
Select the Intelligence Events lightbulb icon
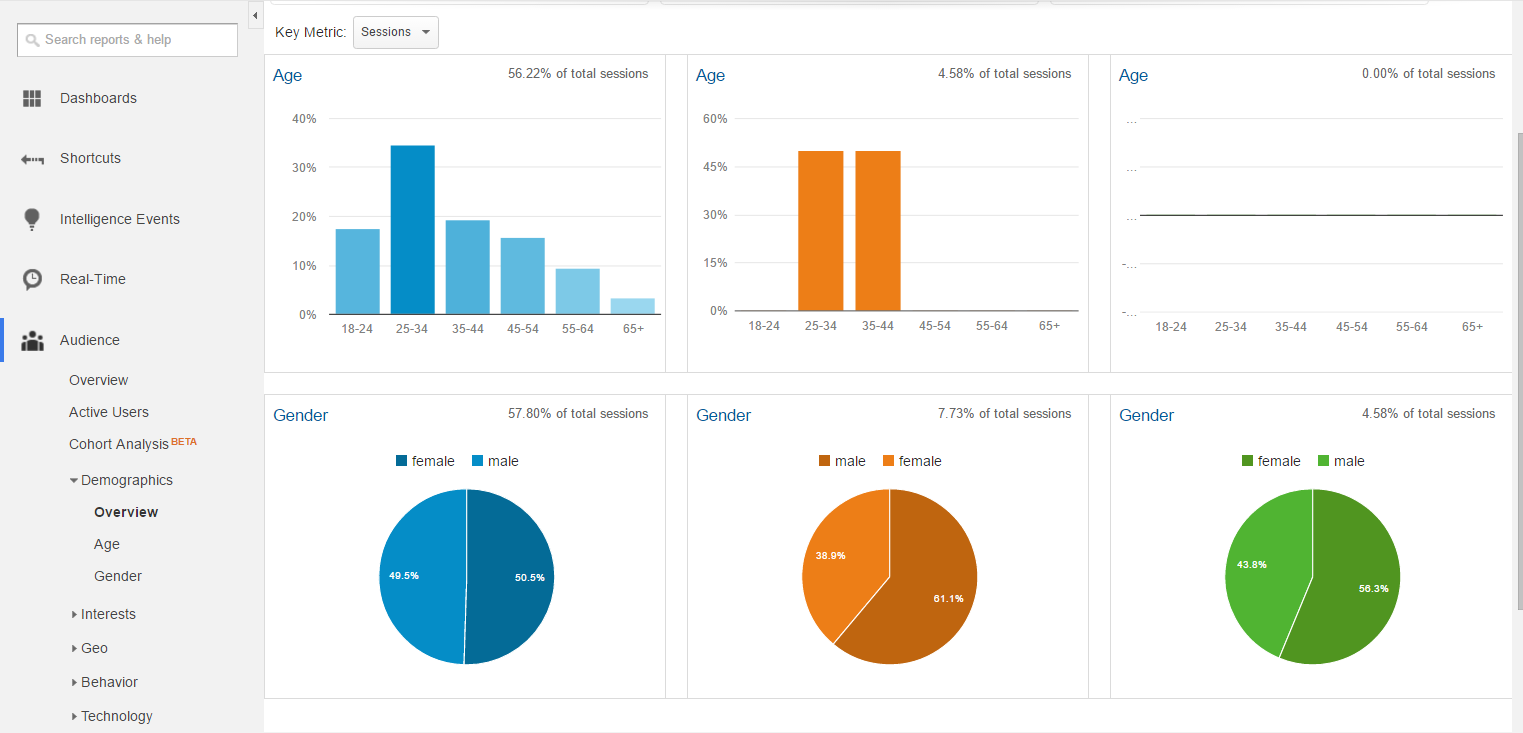pyautogui.click(x=32, y=219)
